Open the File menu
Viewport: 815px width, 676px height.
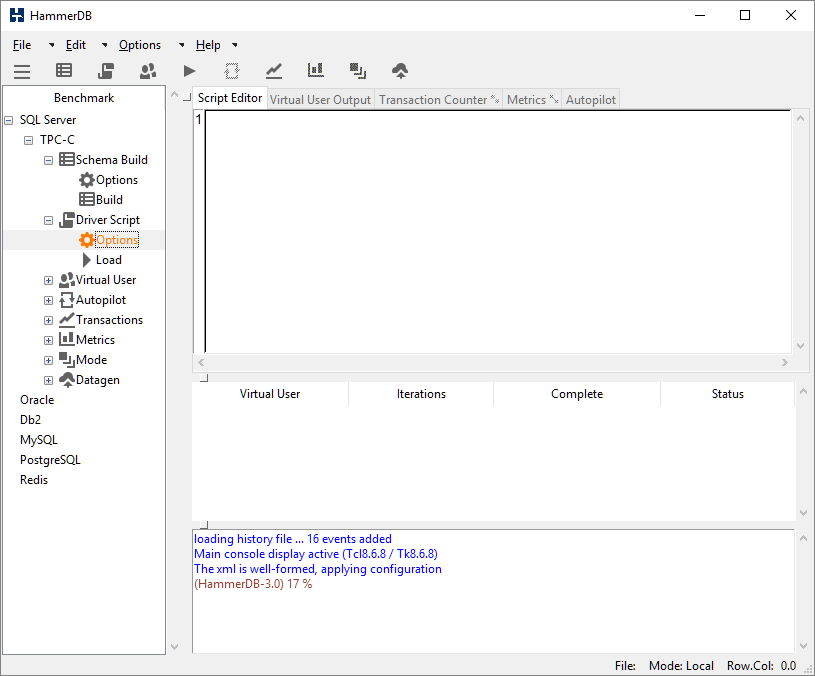pos(22,45)
